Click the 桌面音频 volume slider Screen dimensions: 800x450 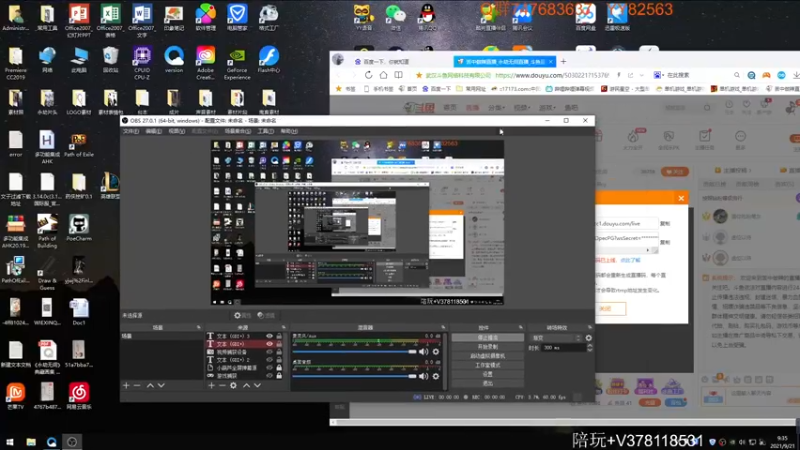coord(355,376)
